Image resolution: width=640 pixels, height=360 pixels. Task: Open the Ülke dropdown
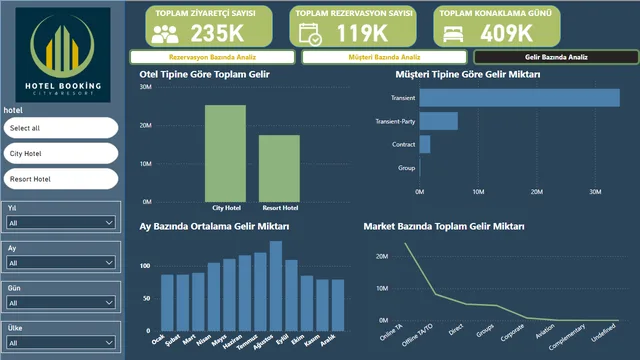tap(61, 343)
